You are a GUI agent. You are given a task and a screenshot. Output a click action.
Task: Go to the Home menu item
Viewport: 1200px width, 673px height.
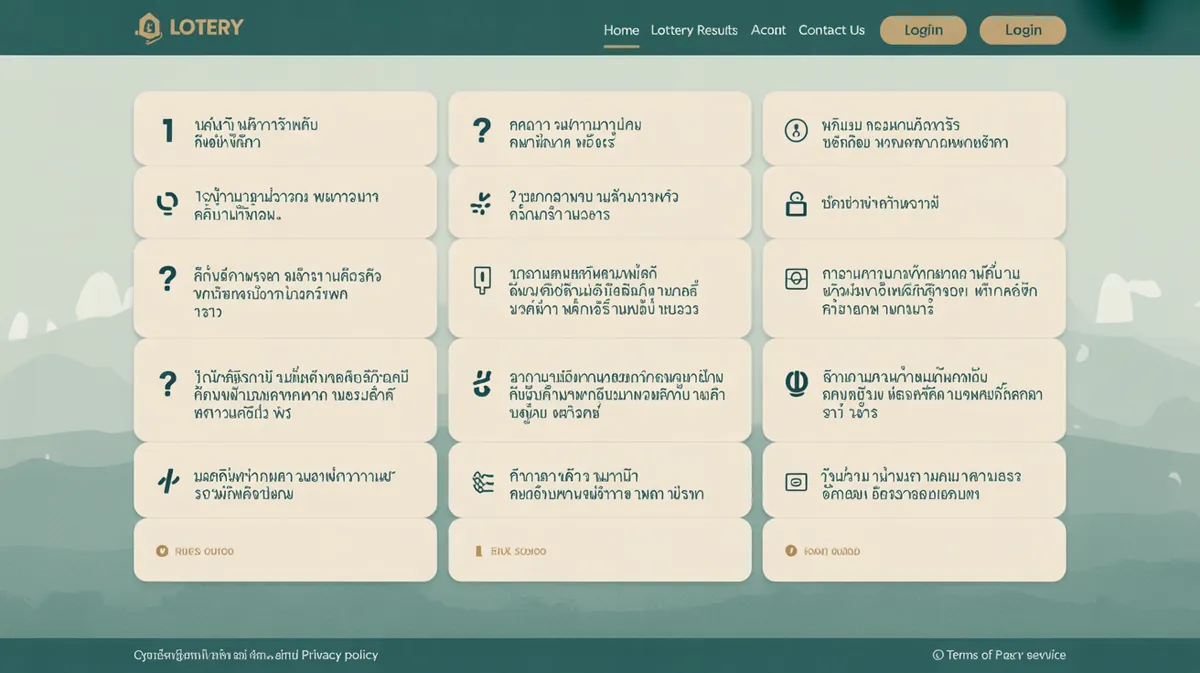point(621,30)
